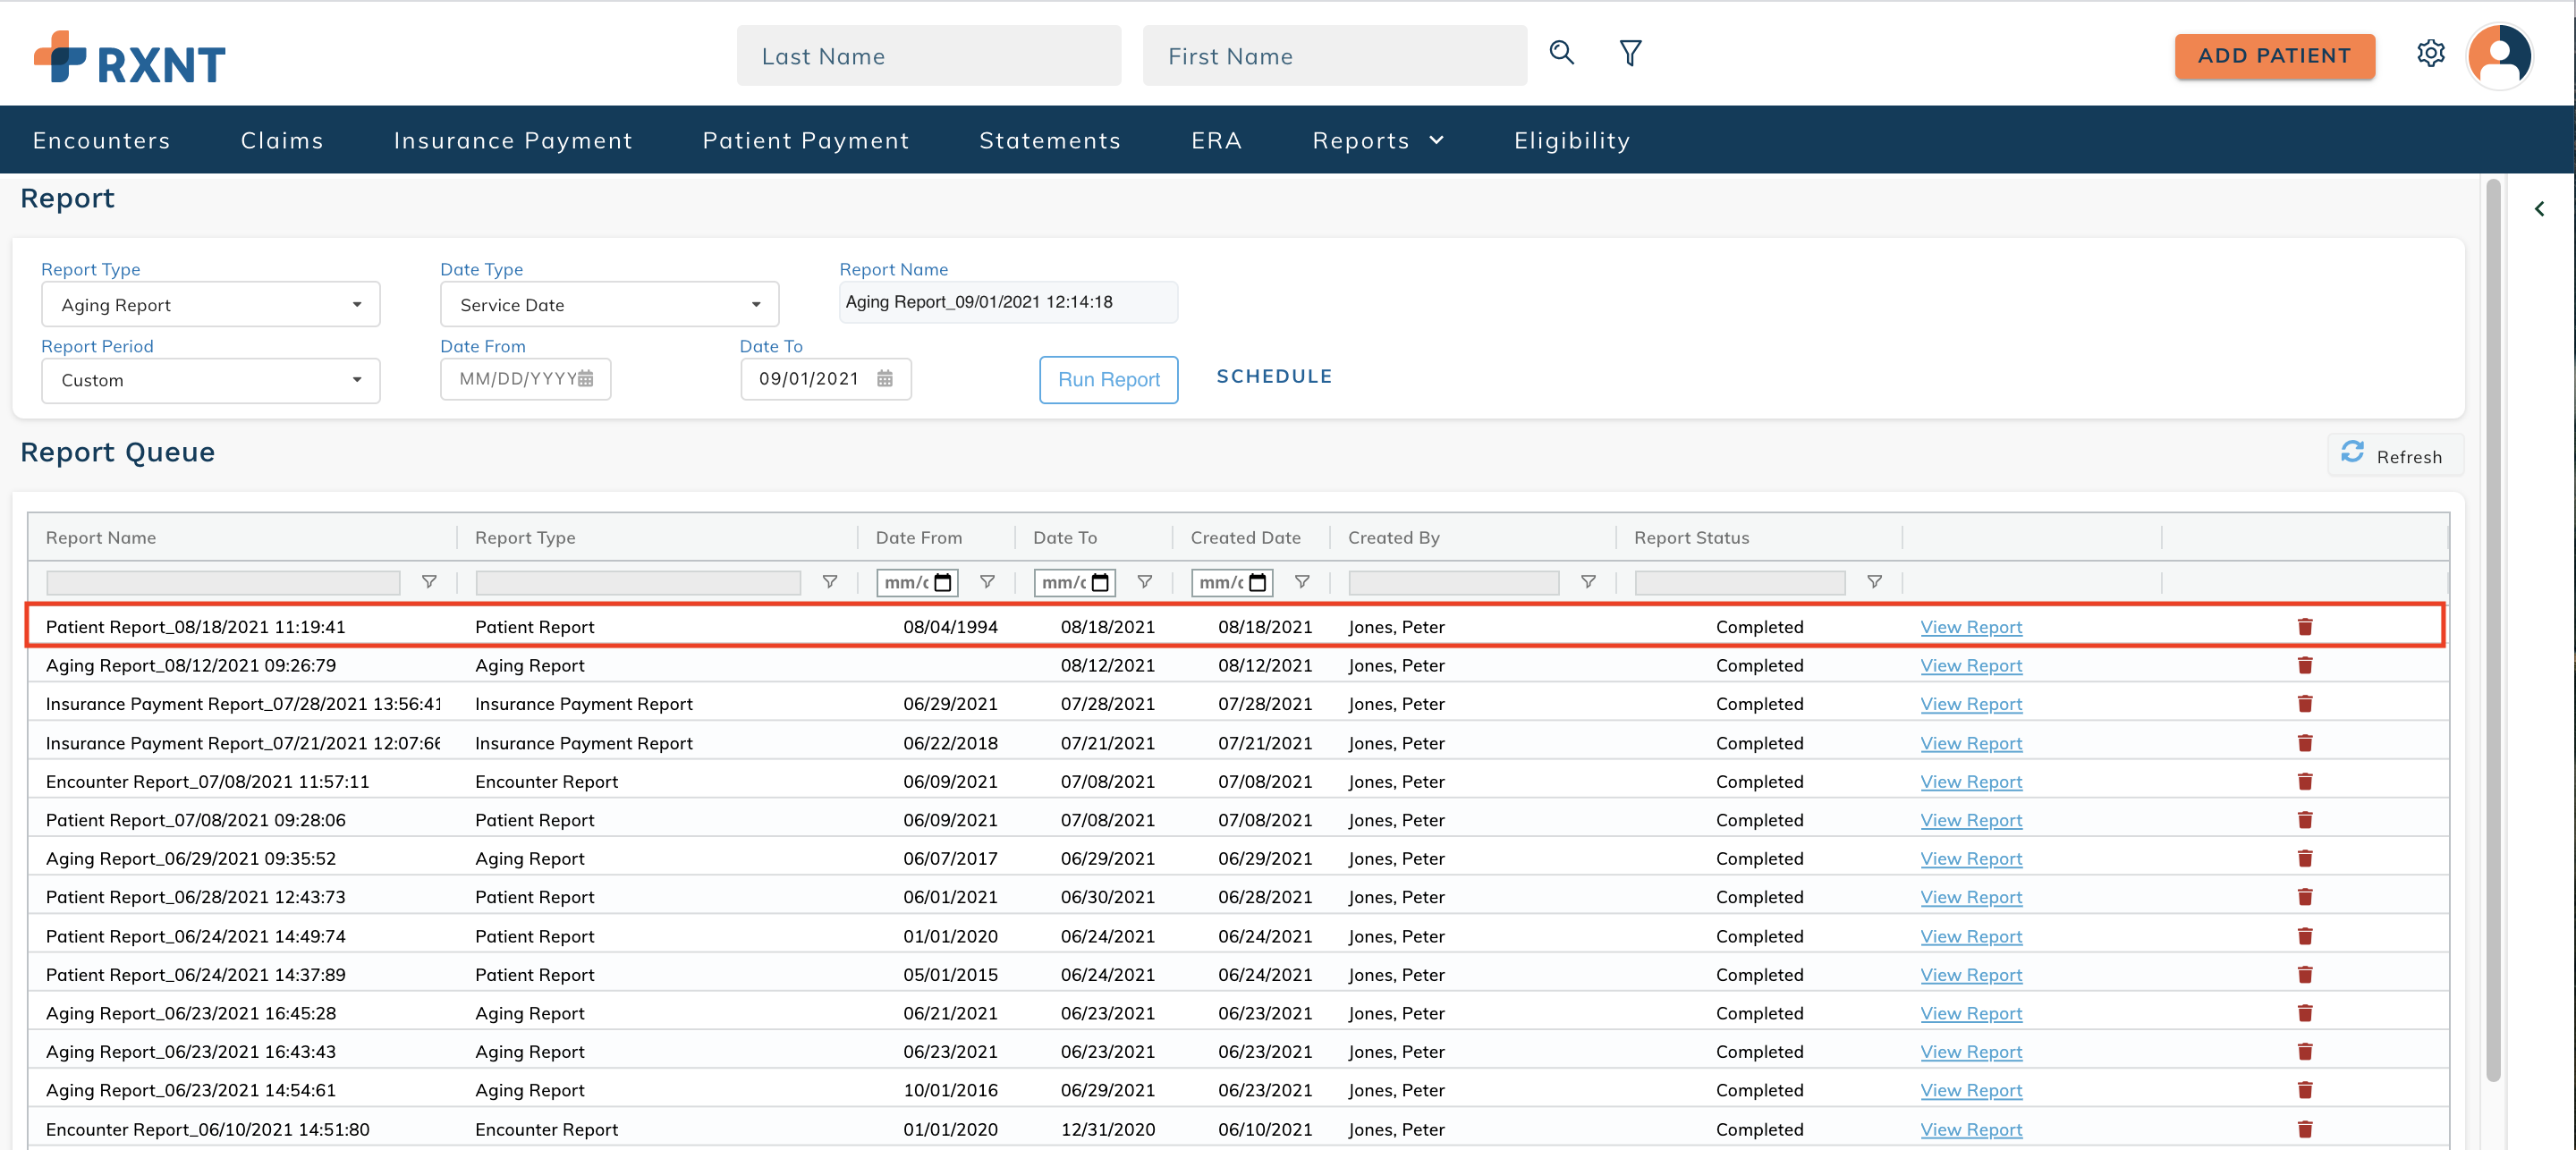Open the settings gear icon

(x=2430, y=54)
